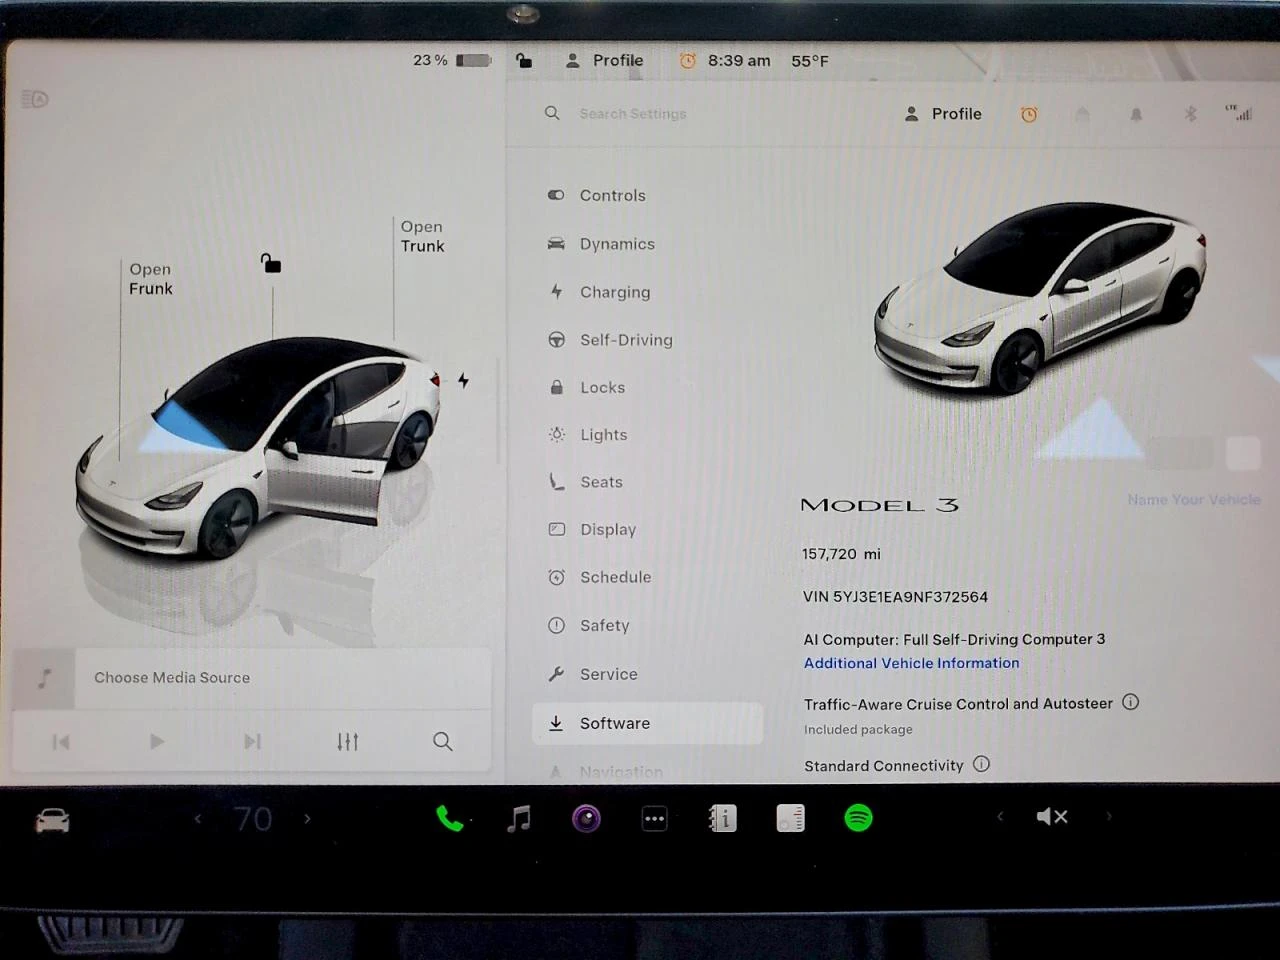Open the Frunk
1280x960 pixels.
tap(150, 279)
